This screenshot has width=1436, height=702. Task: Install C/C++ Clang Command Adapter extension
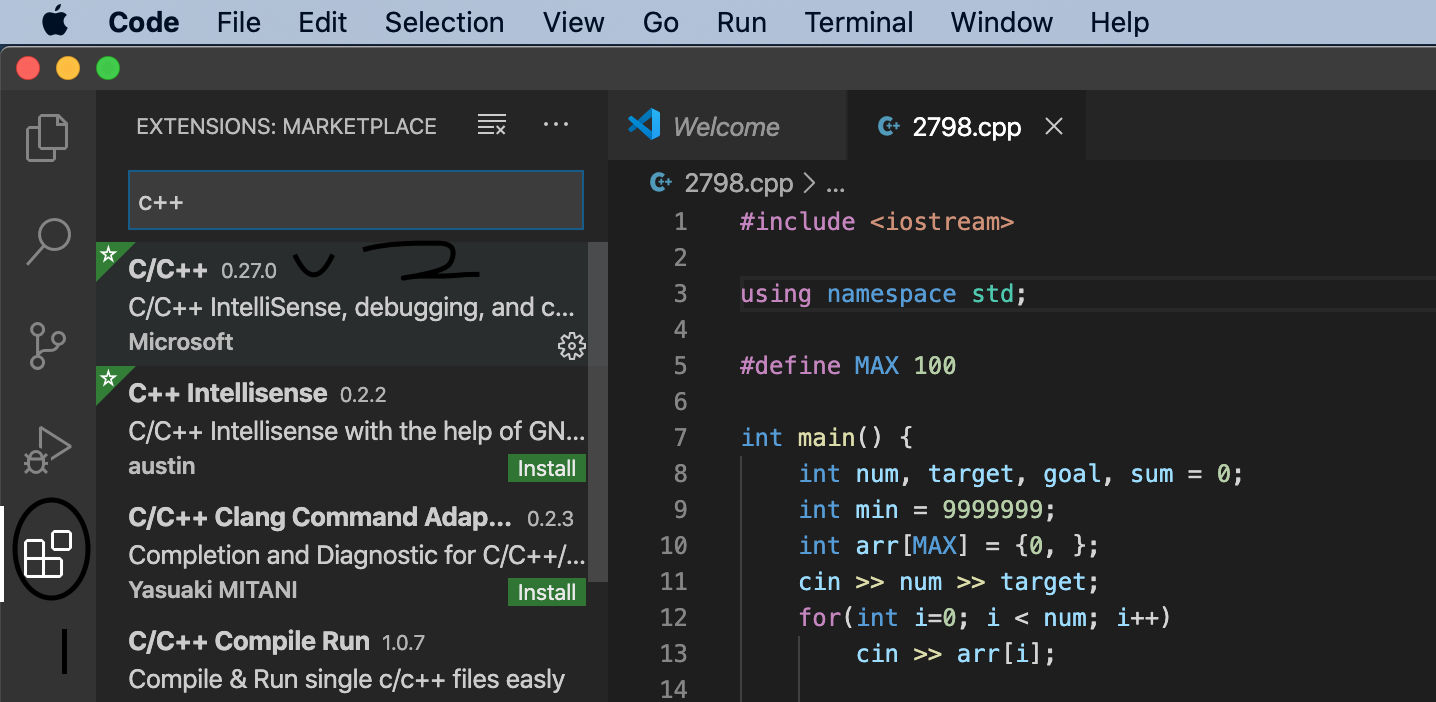pos(547,592)
